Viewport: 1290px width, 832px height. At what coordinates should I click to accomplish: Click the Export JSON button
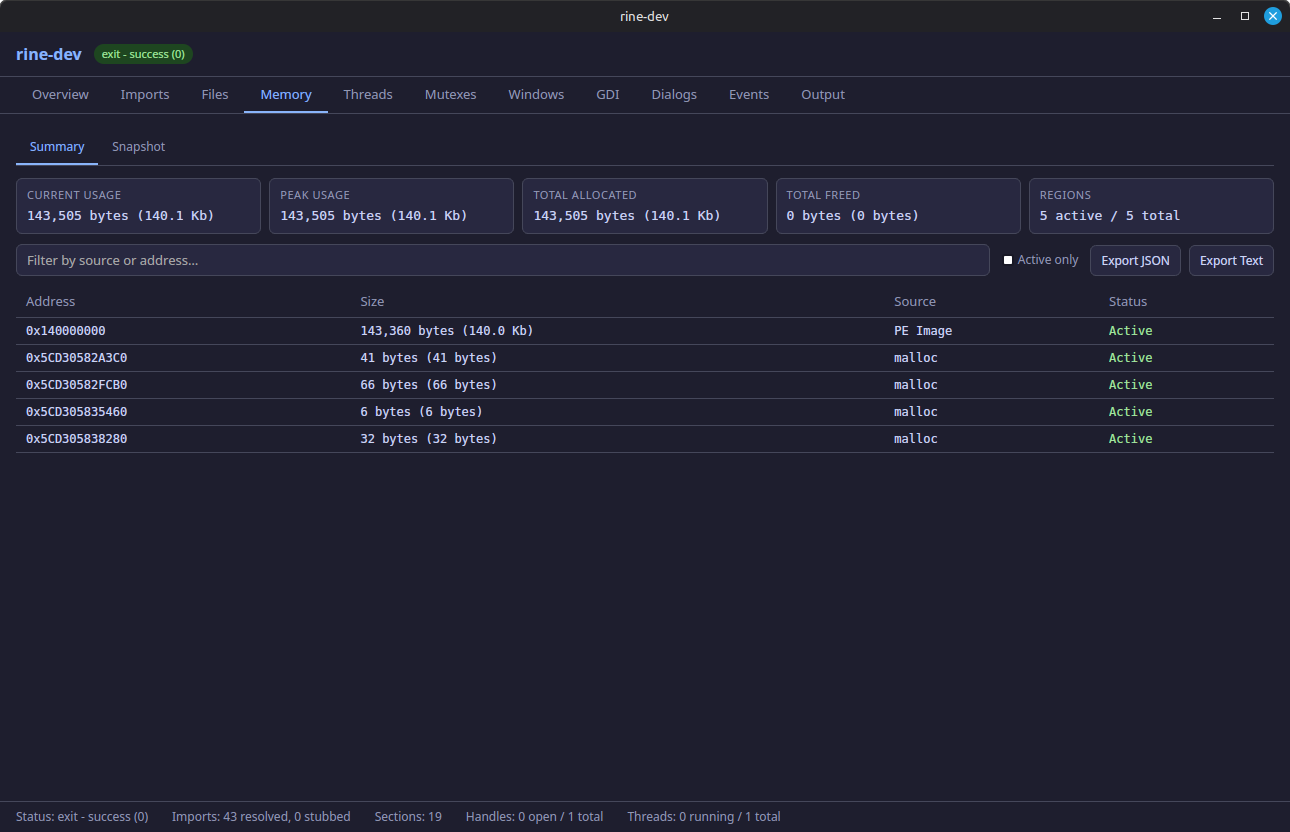pyautogui.click(x=1135, y=260)
